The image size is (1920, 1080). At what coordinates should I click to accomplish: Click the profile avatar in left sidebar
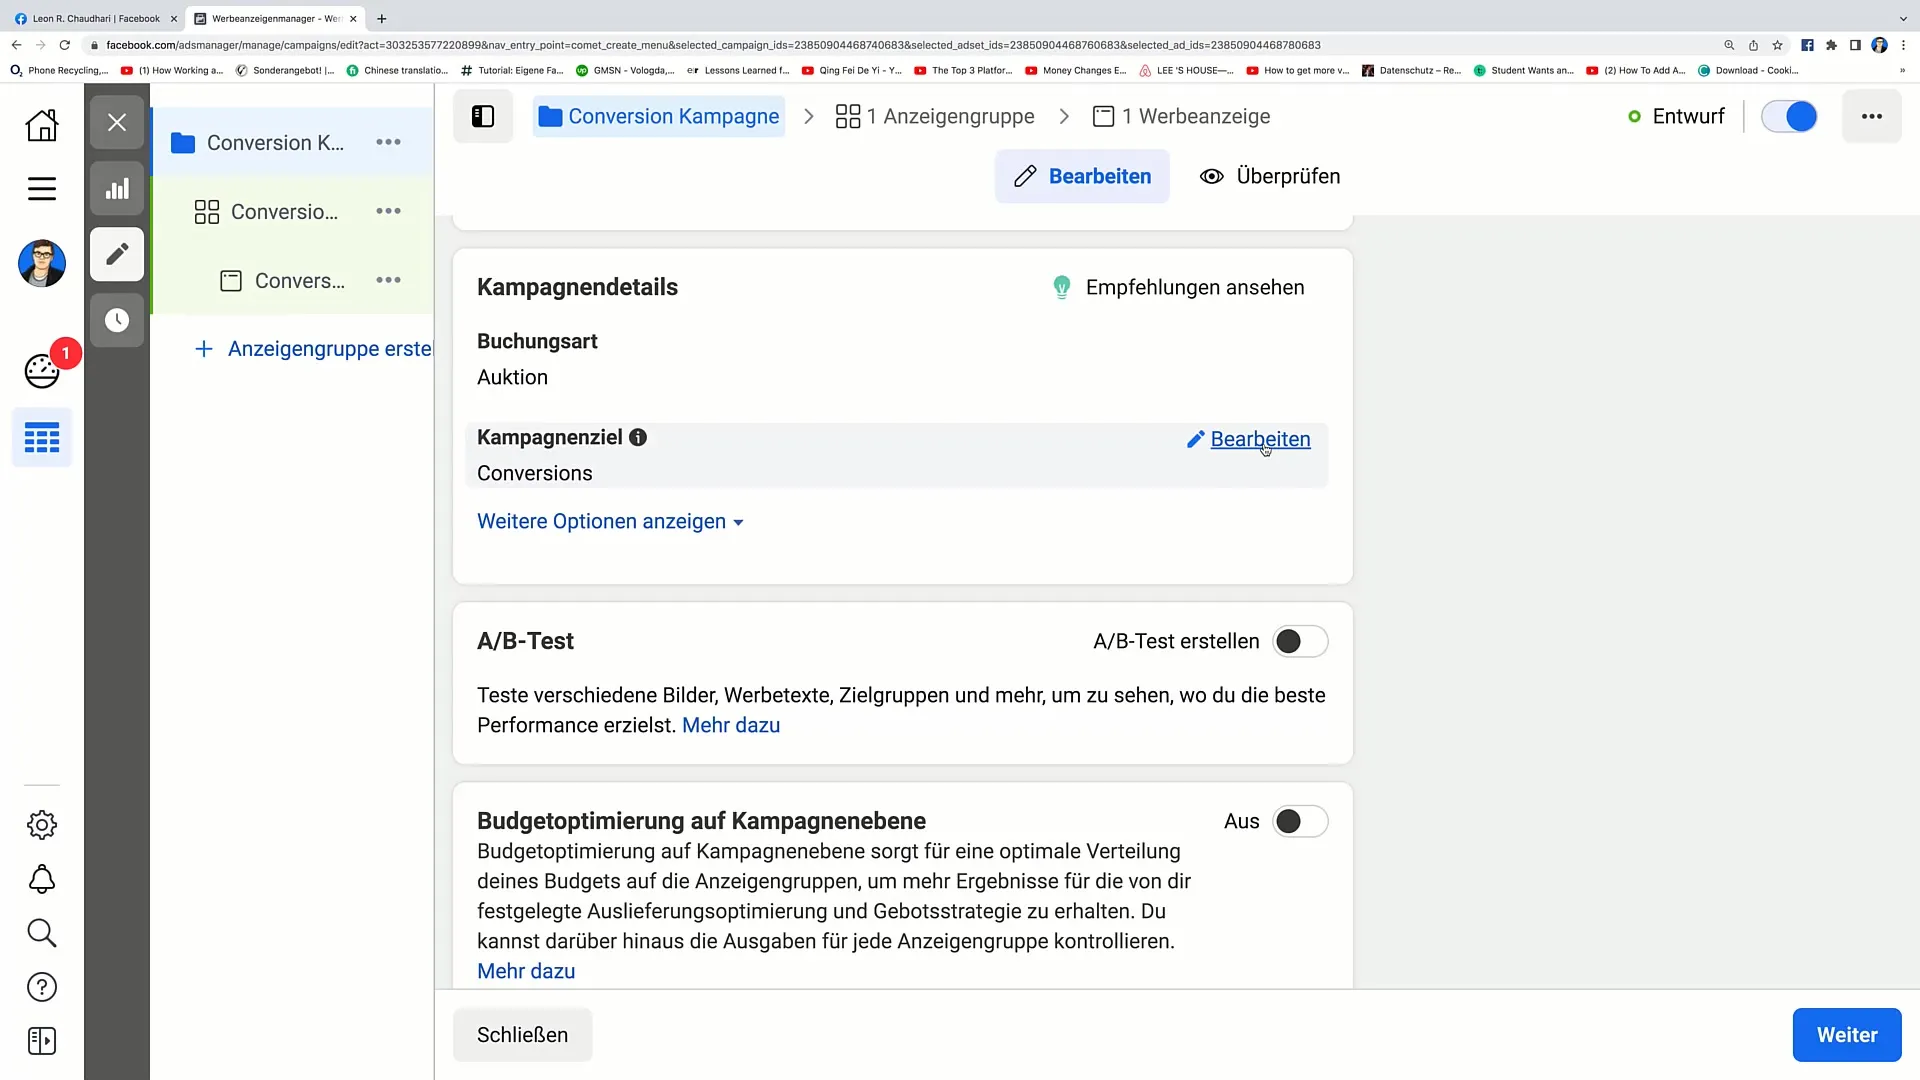tap(42, 264)
